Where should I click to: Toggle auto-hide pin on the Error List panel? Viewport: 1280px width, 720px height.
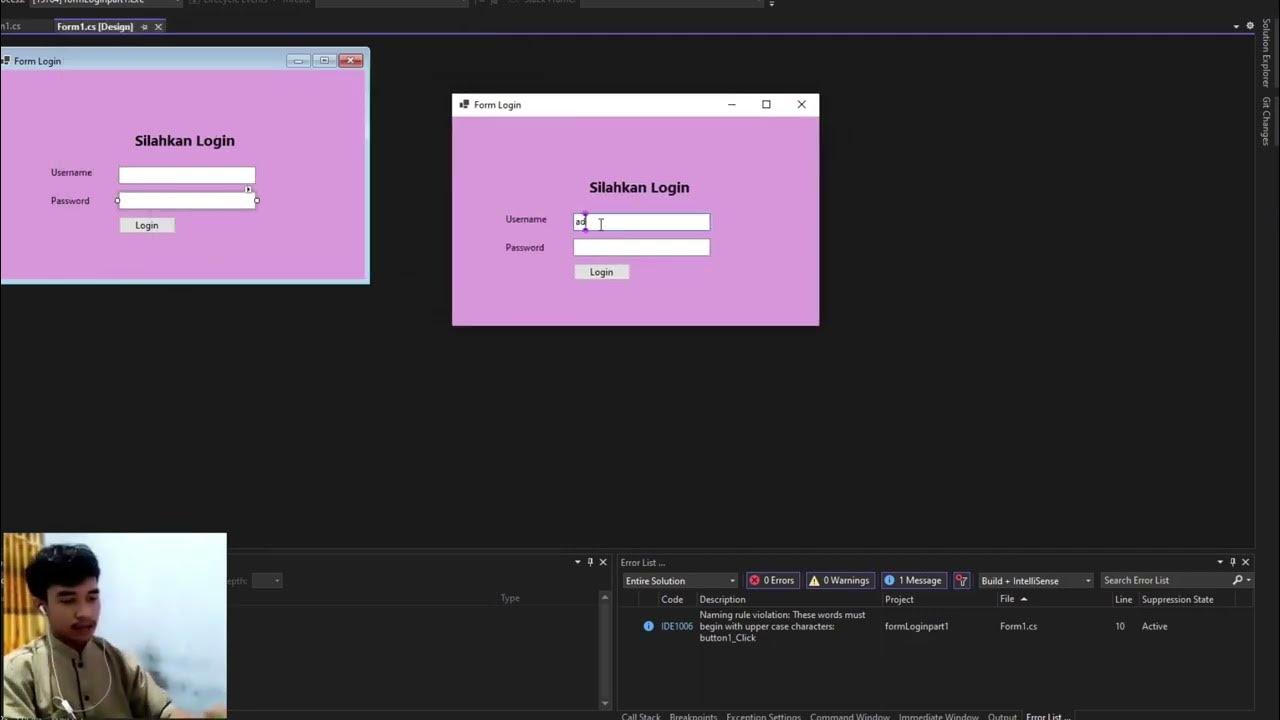1232,562
